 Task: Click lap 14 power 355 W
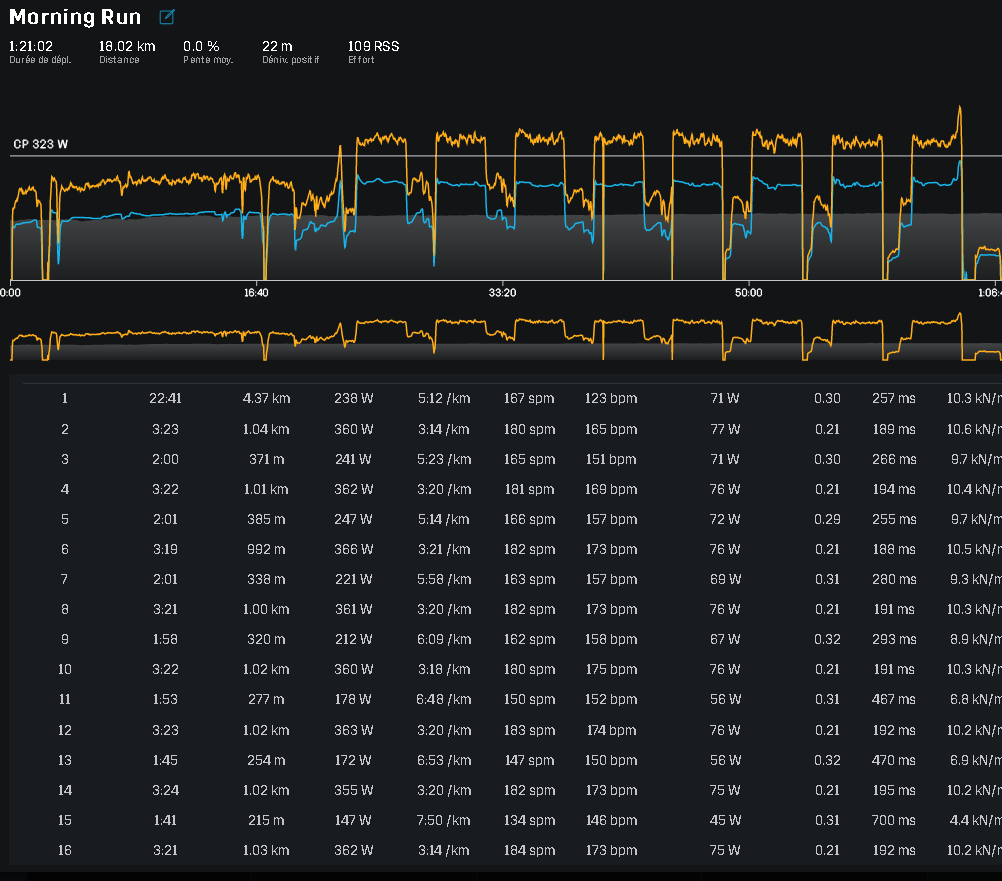[353, 790]
